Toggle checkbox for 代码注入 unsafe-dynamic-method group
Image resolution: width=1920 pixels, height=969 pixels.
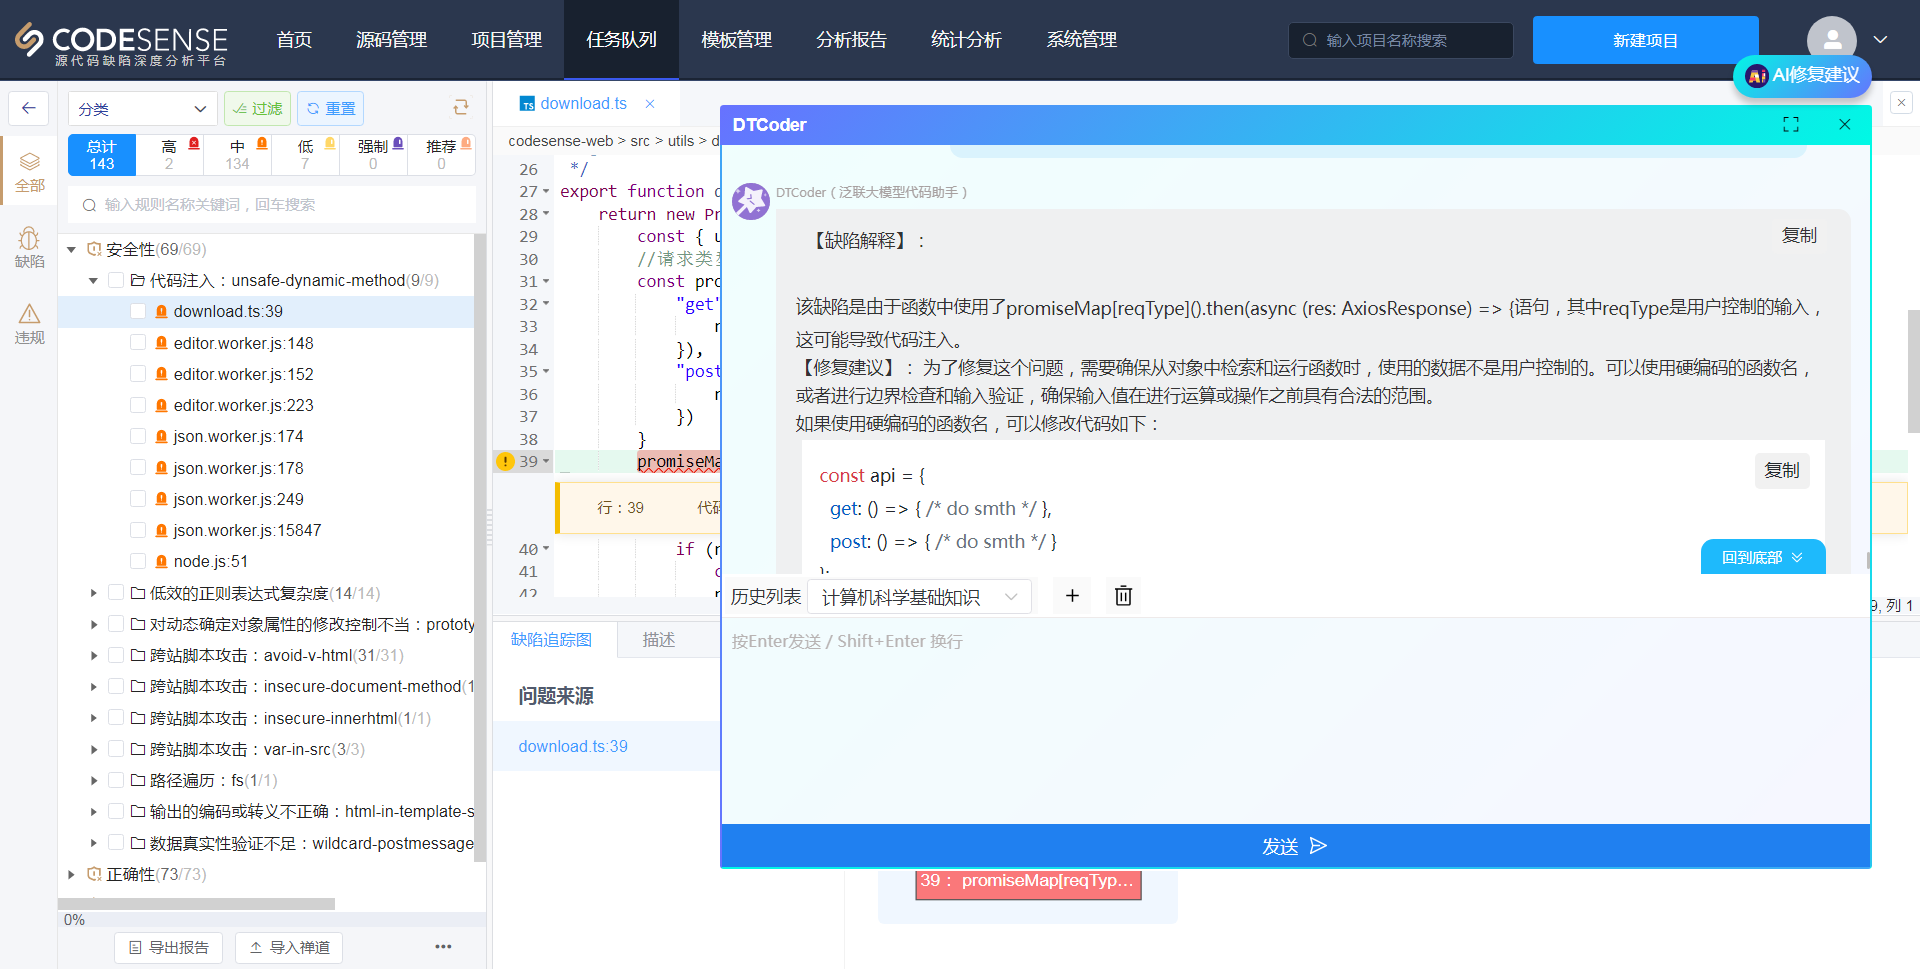coord(116,281)
